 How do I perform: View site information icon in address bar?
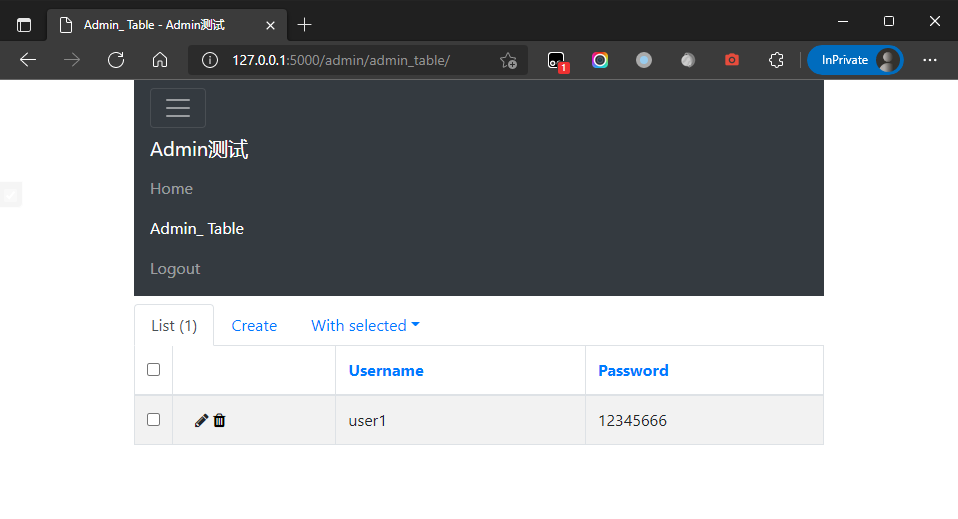point(210,60)
